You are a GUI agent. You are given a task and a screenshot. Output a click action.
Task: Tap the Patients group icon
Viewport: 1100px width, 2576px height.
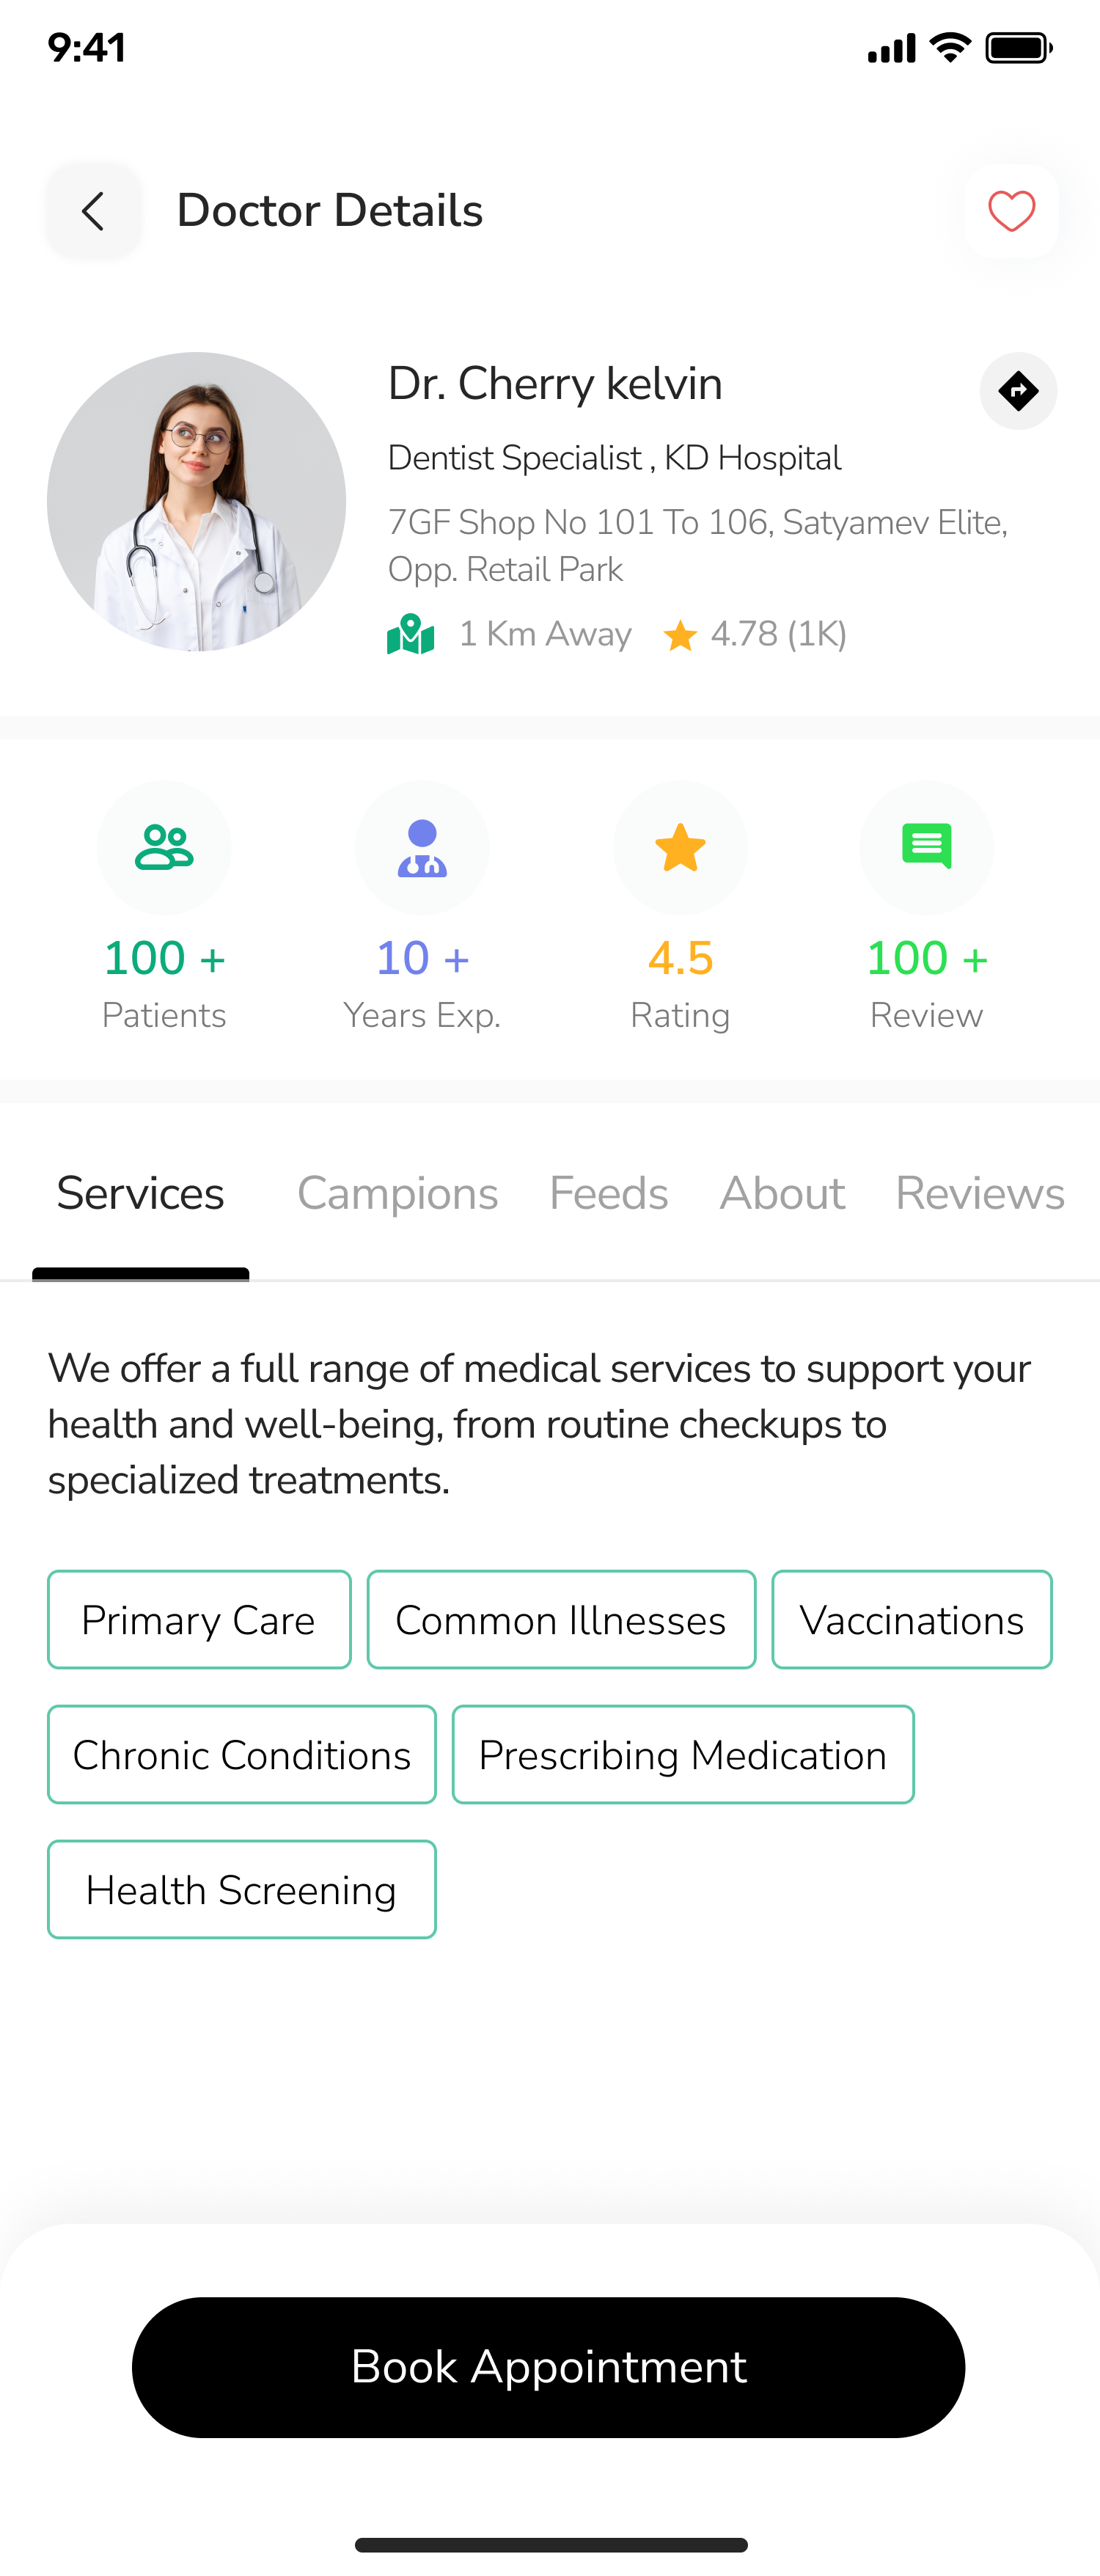click(164, 848)
